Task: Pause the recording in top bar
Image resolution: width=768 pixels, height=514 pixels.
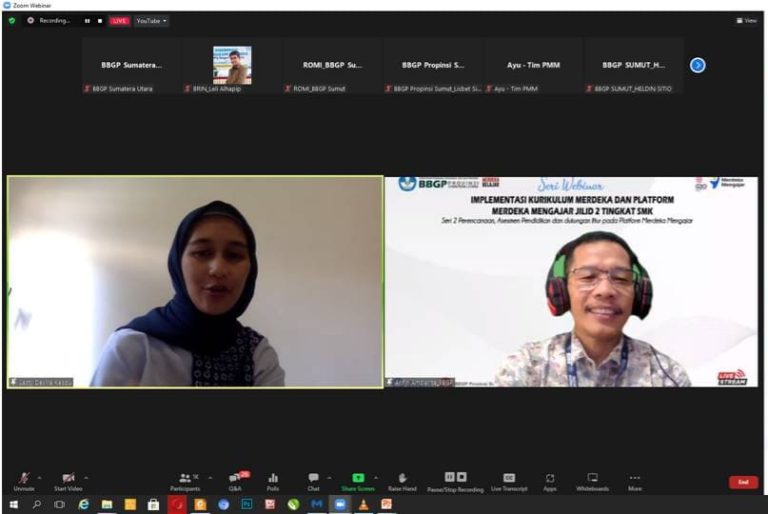Action: click(x=87, y=21)
